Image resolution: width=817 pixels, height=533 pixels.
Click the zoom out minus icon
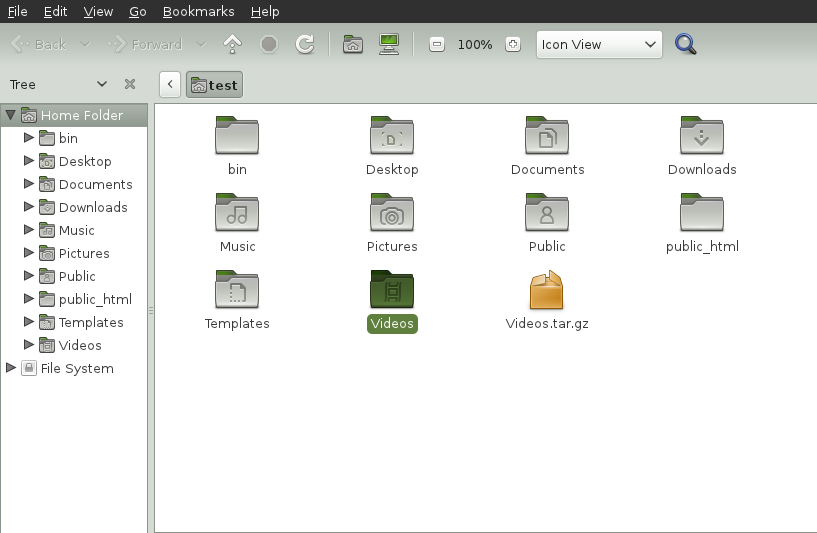(437, 44)
